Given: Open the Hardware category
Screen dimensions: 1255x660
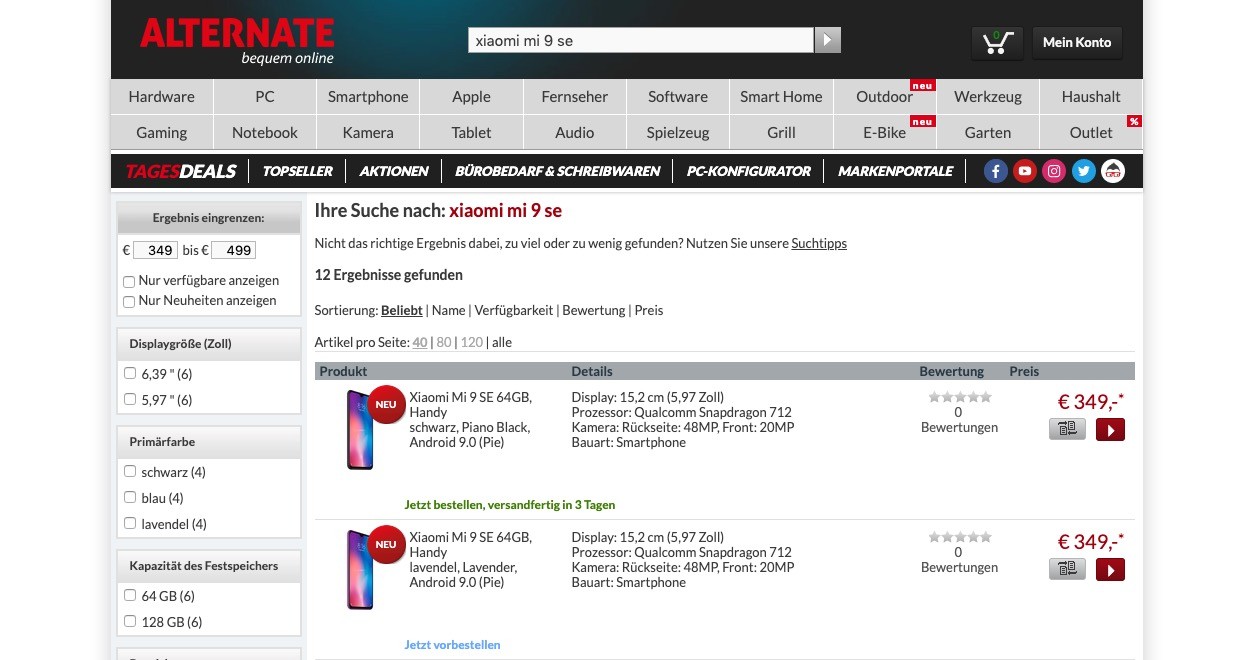Looking at the screenshot, I should click(x=162, y=97).
